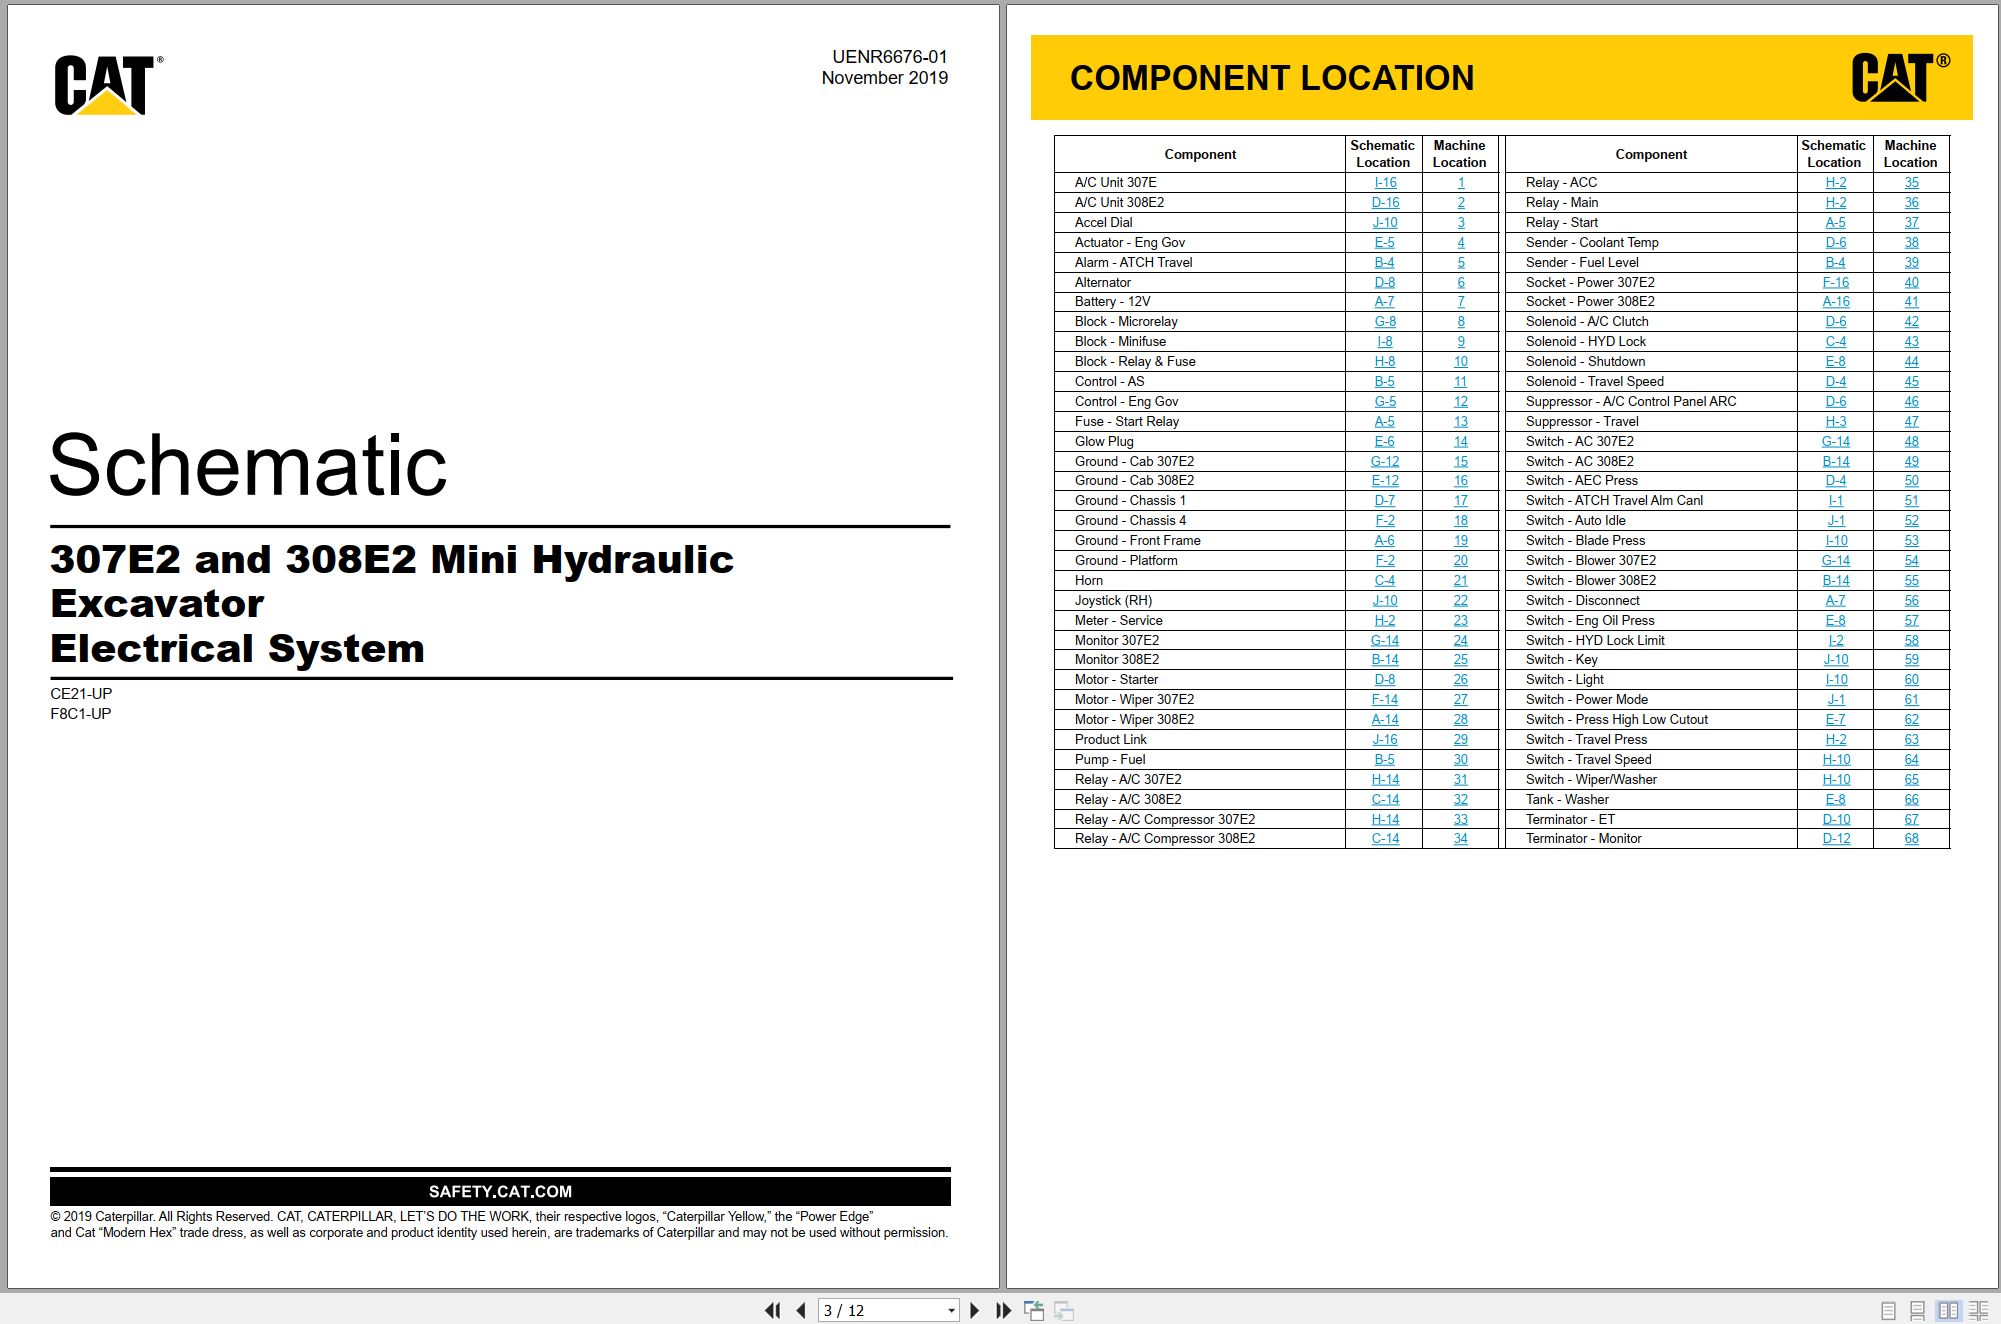Switch to continuous page layout
The width and height of the screenshot is (2001, 1324).
[1917, 1310]
